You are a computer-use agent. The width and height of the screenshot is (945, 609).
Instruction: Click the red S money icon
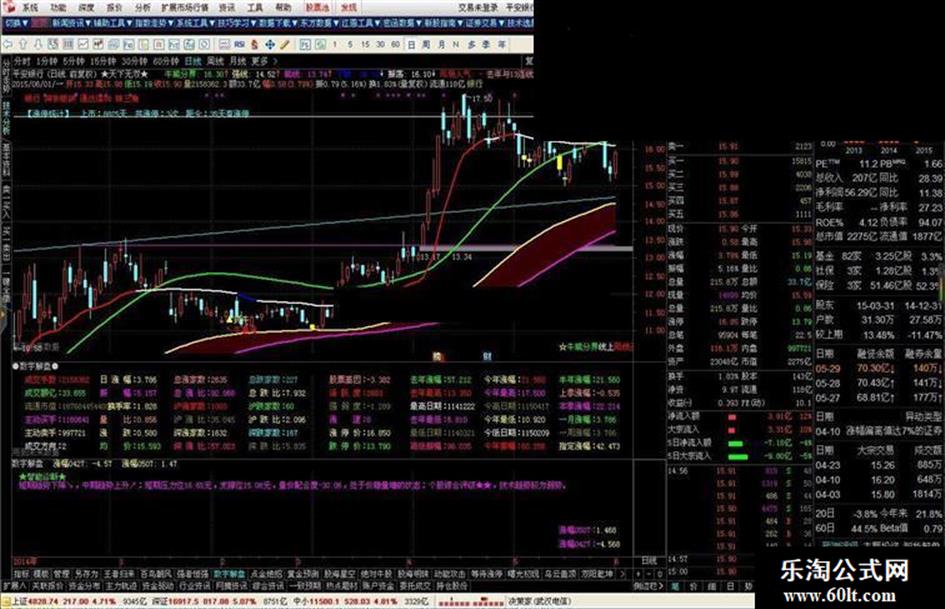pyautogui.click(x=255, y=45)
